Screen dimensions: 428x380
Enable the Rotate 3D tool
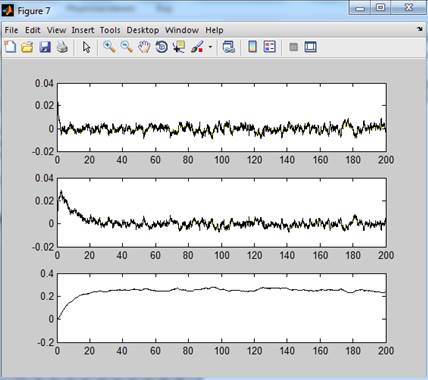tap(162, 47)
